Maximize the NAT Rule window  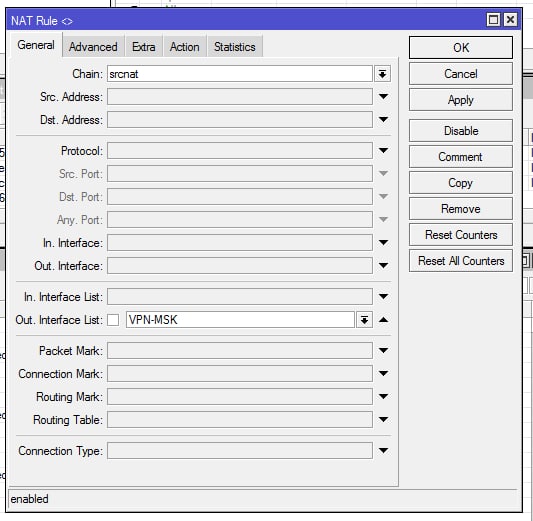(x=494, y=20)
